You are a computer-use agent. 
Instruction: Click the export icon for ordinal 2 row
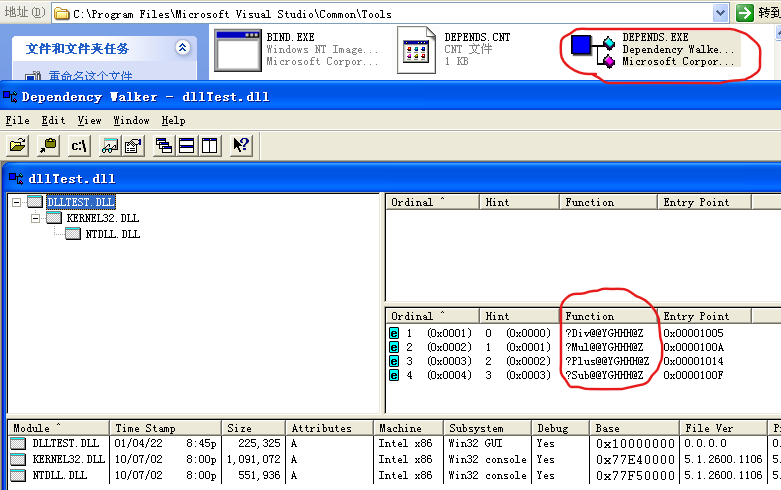[394, 347]
